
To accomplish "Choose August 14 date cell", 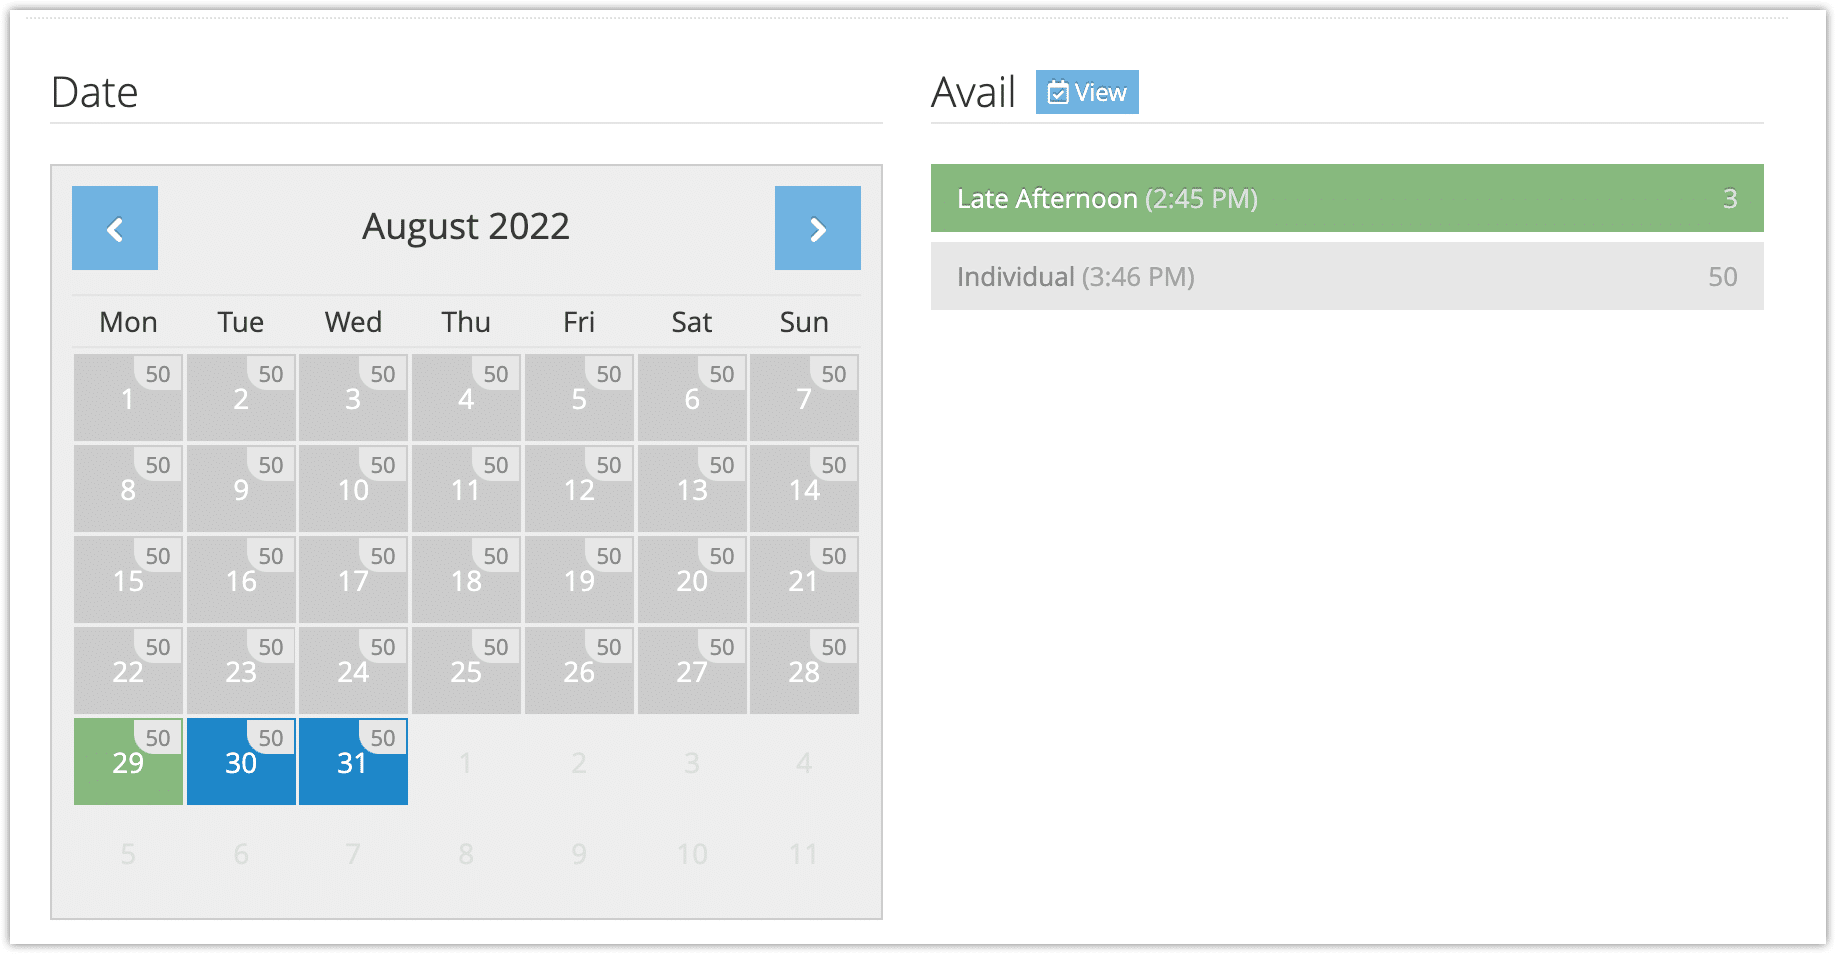I will click(804, 488).
